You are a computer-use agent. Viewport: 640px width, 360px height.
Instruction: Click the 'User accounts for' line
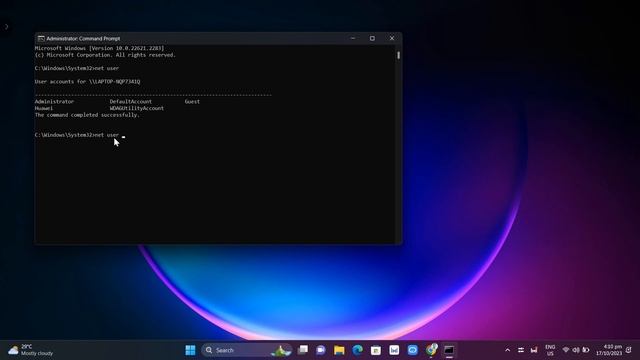[87, 82]
